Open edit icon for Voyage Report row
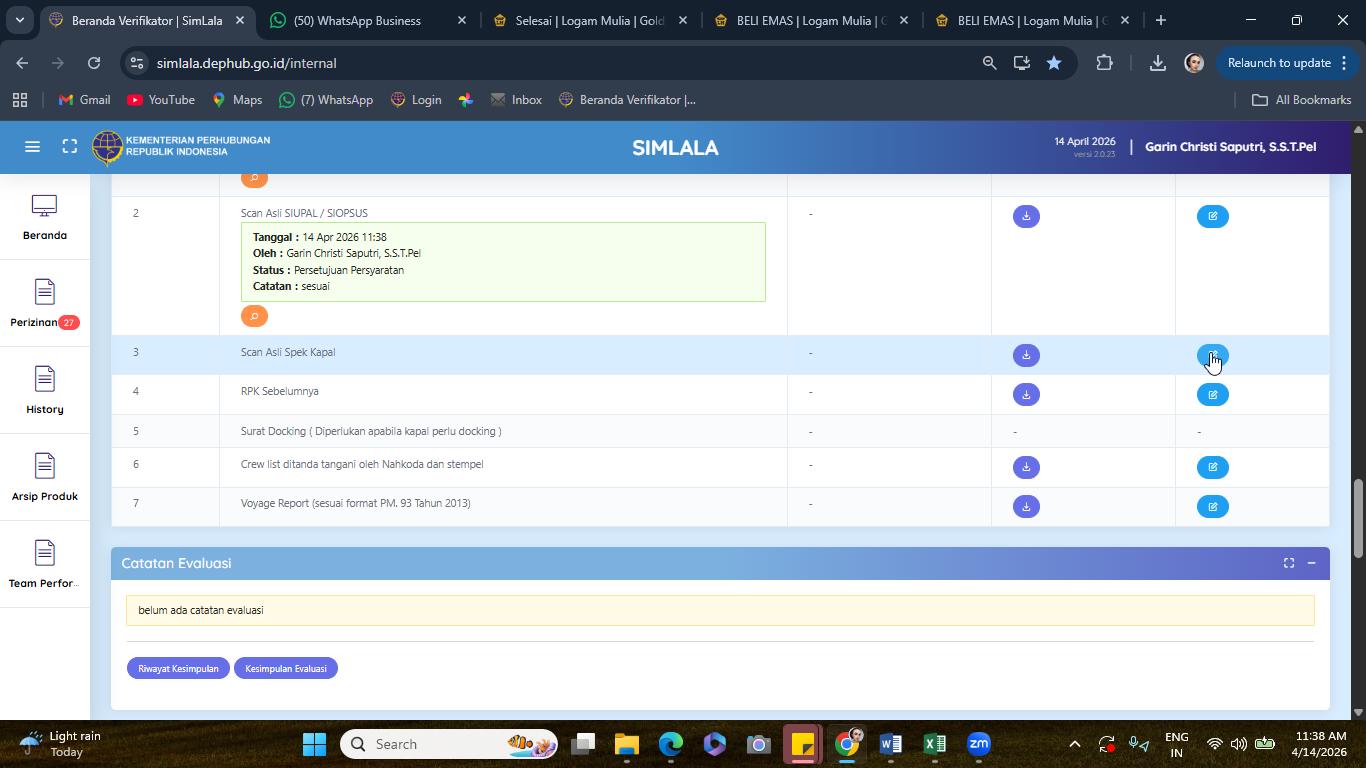The width and height of the screenshot is (1366, 768). pos(1212,506)
